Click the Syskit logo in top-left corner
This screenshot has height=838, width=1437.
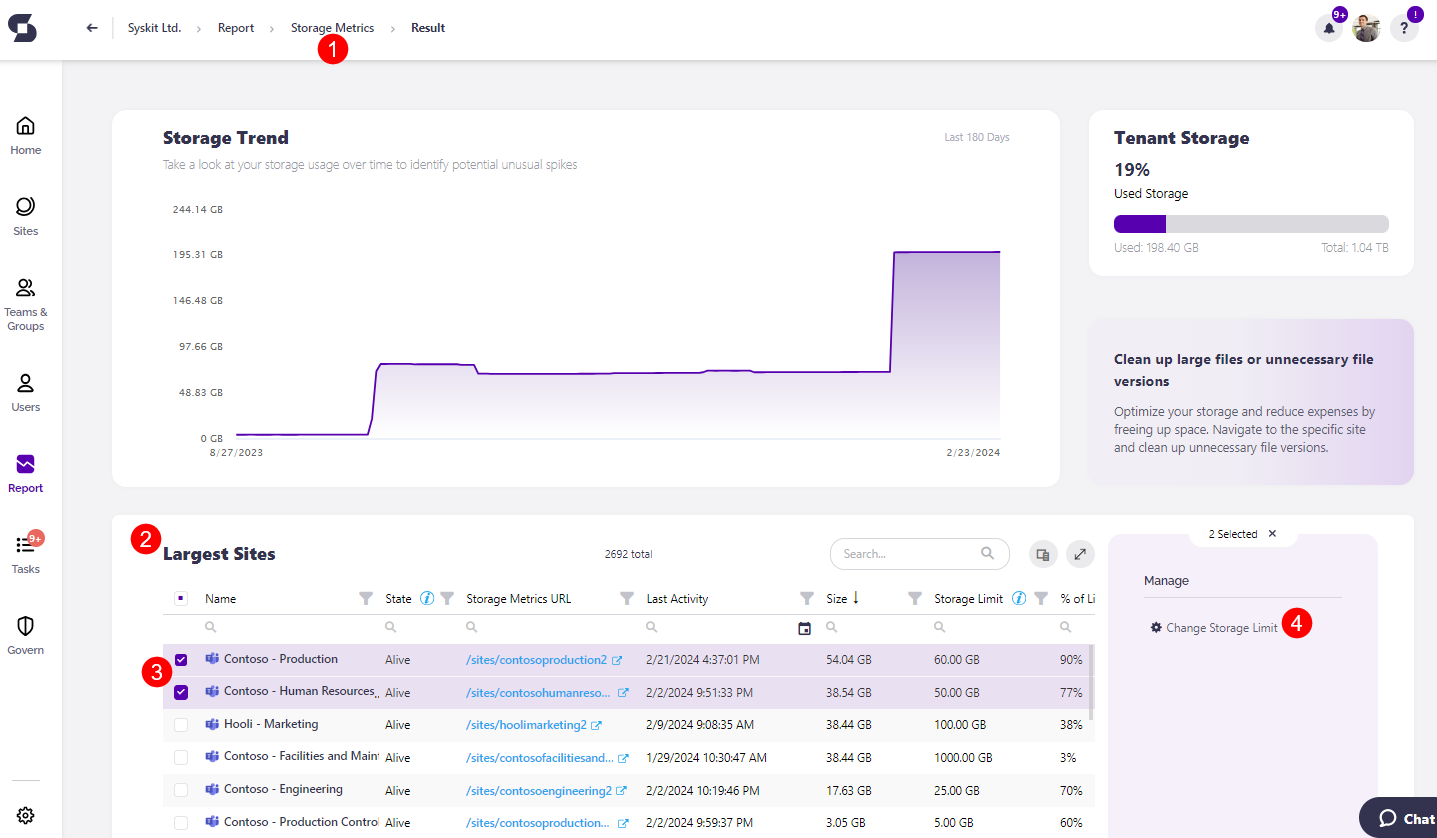[x=22, y=28]
